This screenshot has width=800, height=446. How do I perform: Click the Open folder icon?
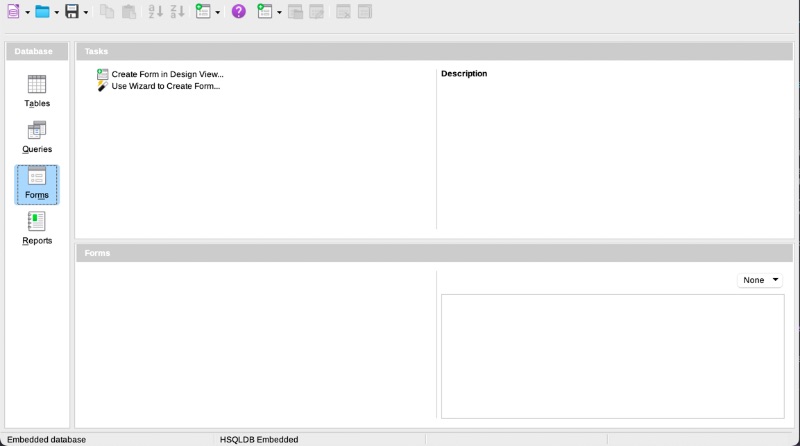tap(42, 11)
